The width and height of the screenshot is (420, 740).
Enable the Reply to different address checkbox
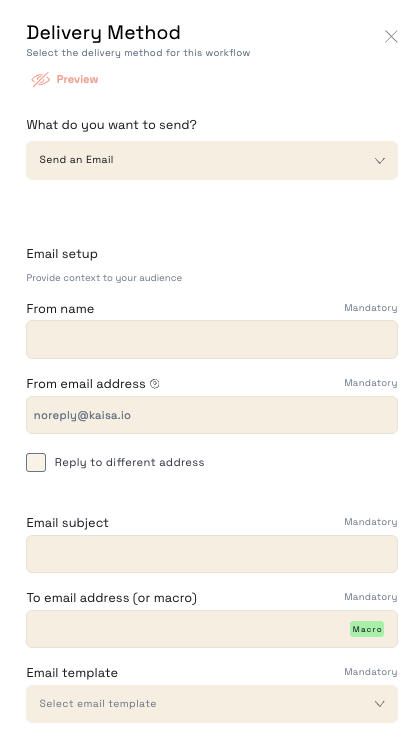pyautogui.click(x=36, y=462)
